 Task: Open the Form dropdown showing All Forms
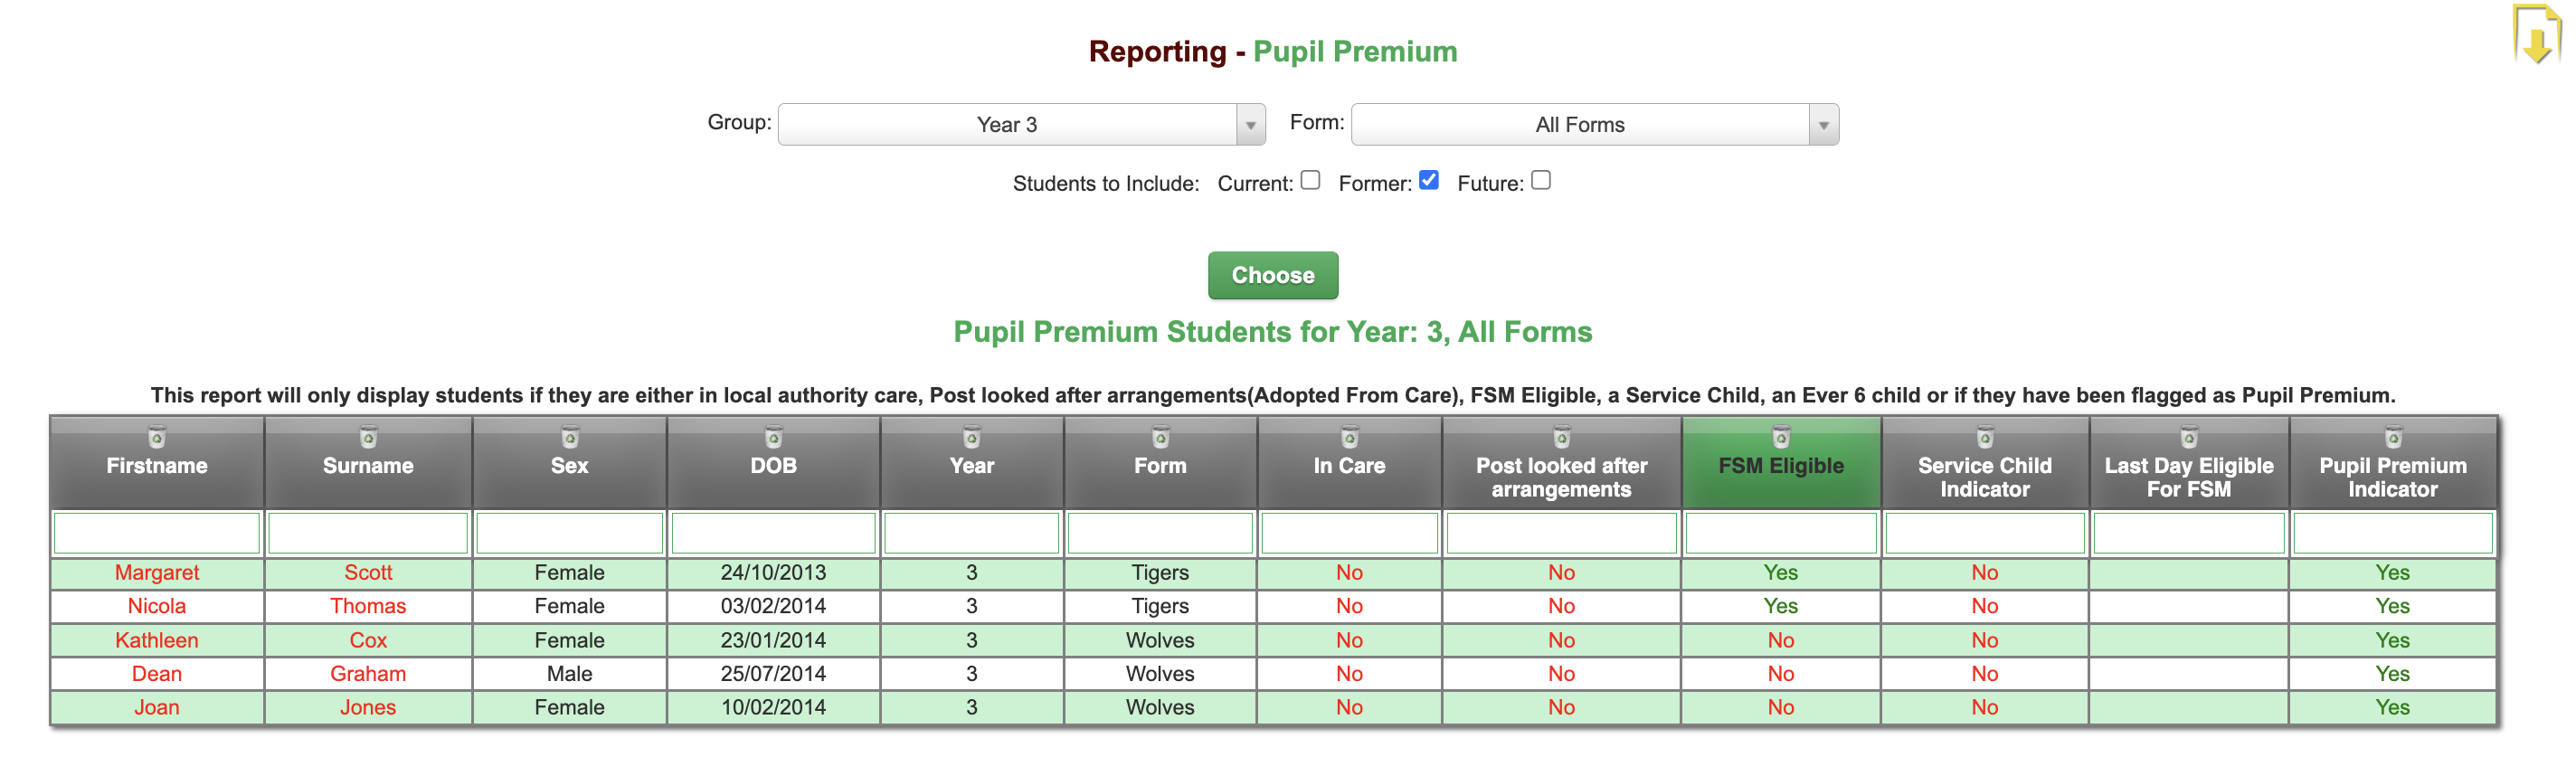click(x=1594, y=125)
